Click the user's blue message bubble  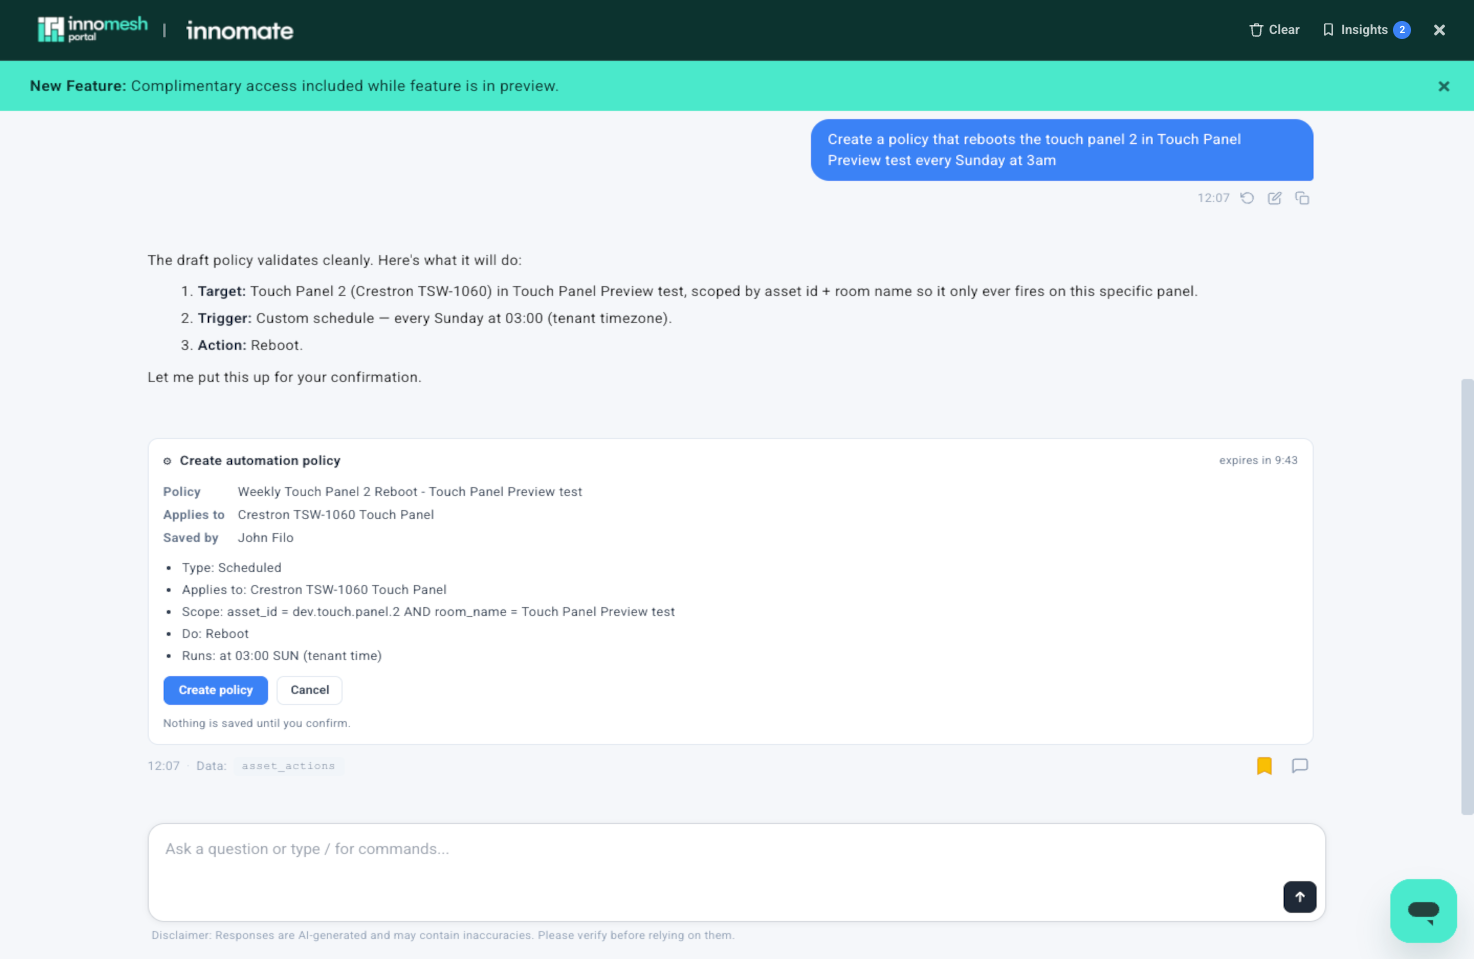point(1062,150)
